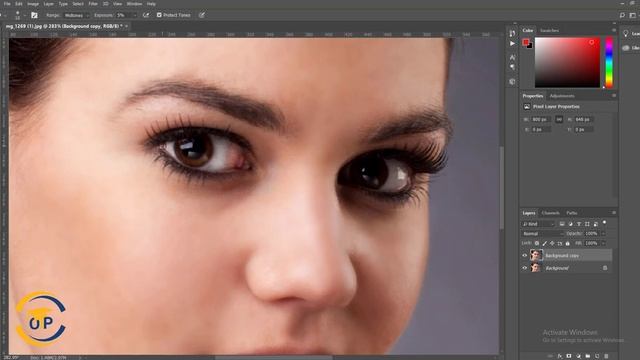
Task: Open the Filter menu
Action: [x=93, y=4]
